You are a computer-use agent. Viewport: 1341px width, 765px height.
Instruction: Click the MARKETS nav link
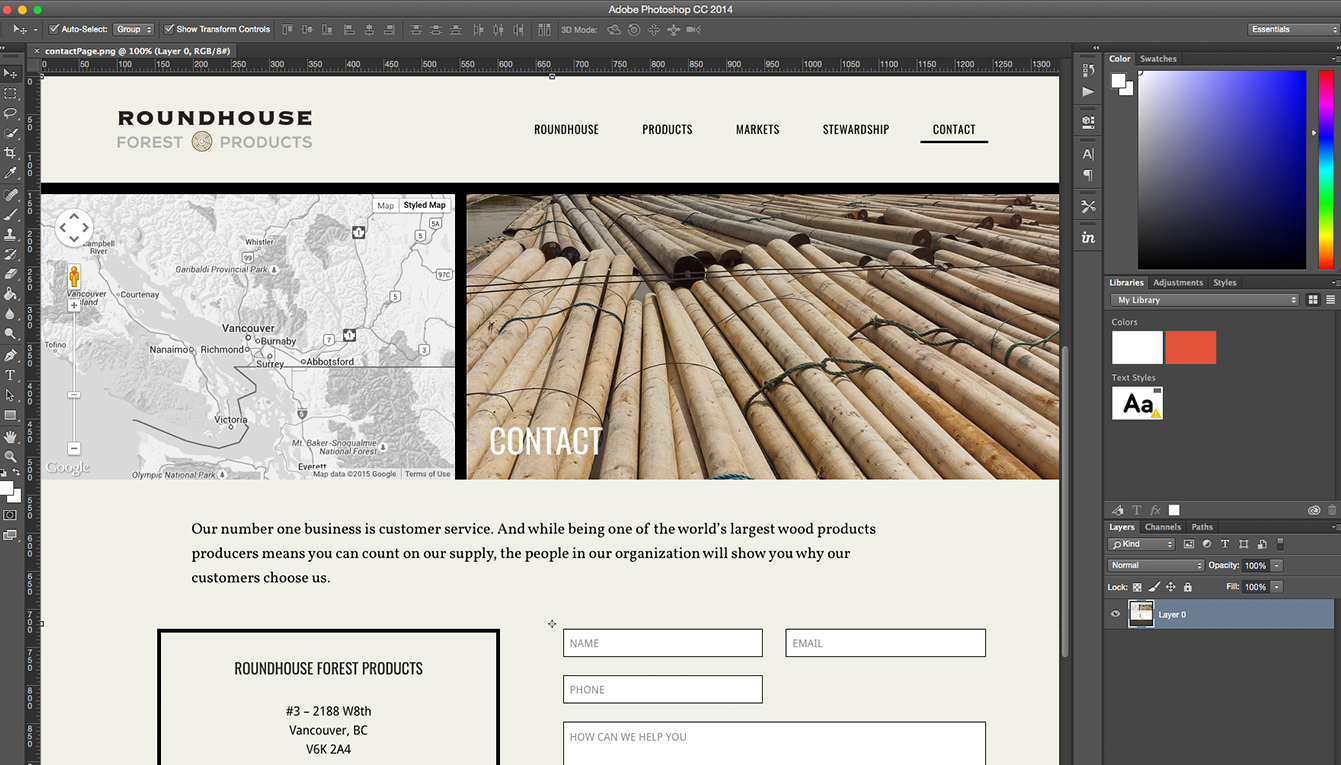pos(757,129)
